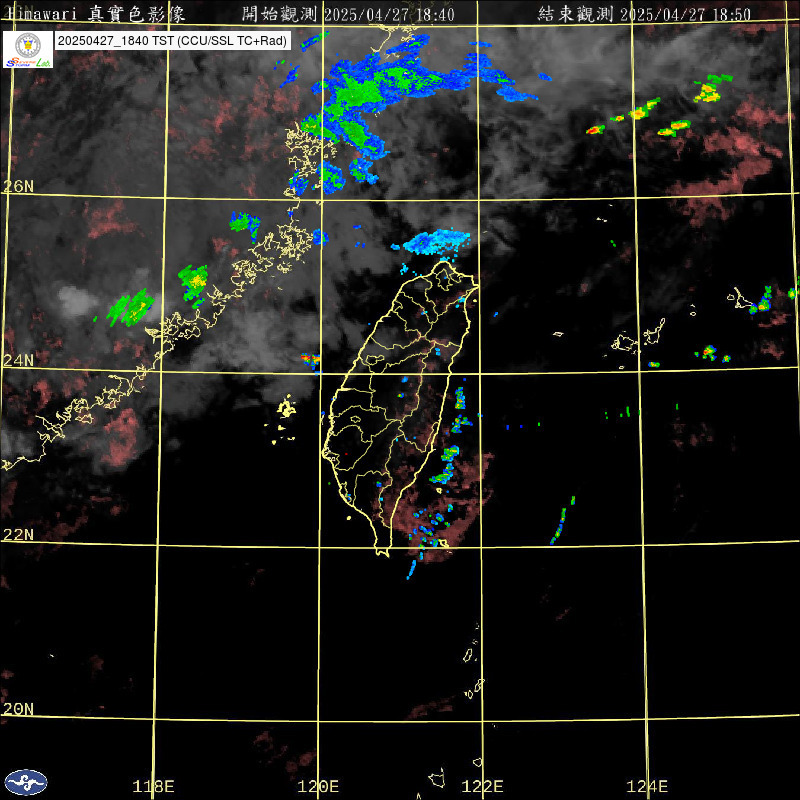The width and height of the screenshot is (800, 800).
Task: Click the 'Himawari 真實色影像' title text
Action: (95, 14)
